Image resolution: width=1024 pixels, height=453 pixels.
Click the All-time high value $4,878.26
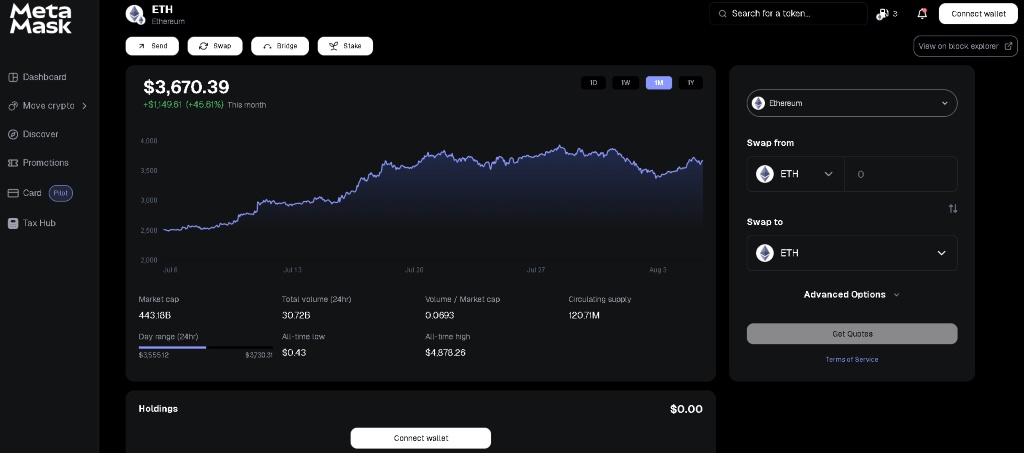(x=447, y=353)
